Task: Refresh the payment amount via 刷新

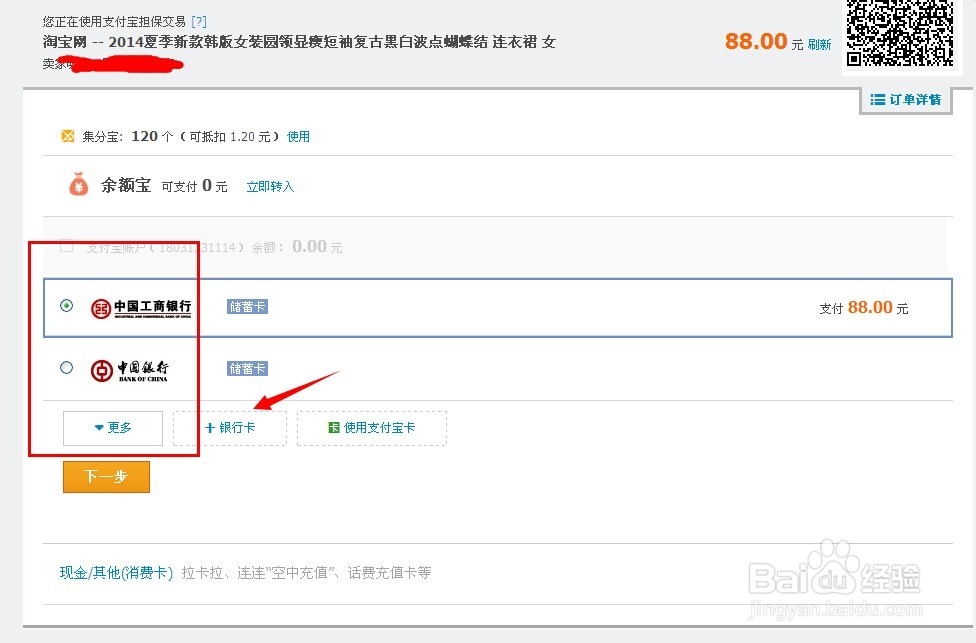Action: [x=819, y=44]
